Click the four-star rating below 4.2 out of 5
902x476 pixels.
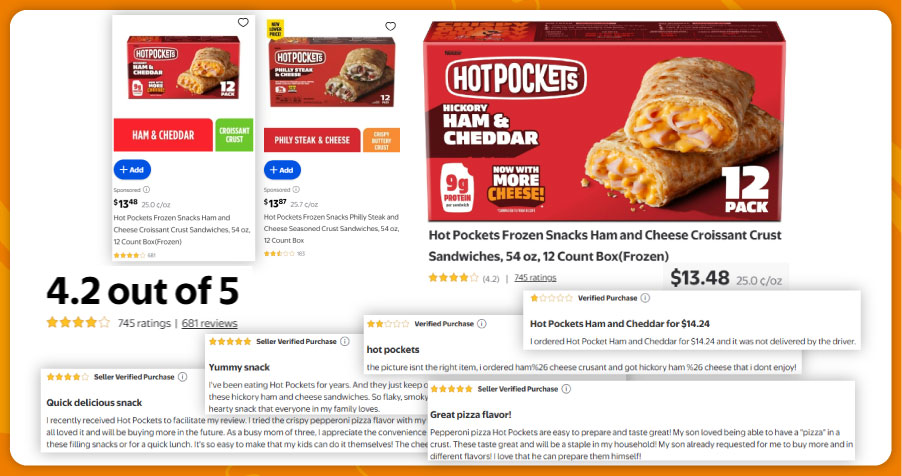click(78, 322)
